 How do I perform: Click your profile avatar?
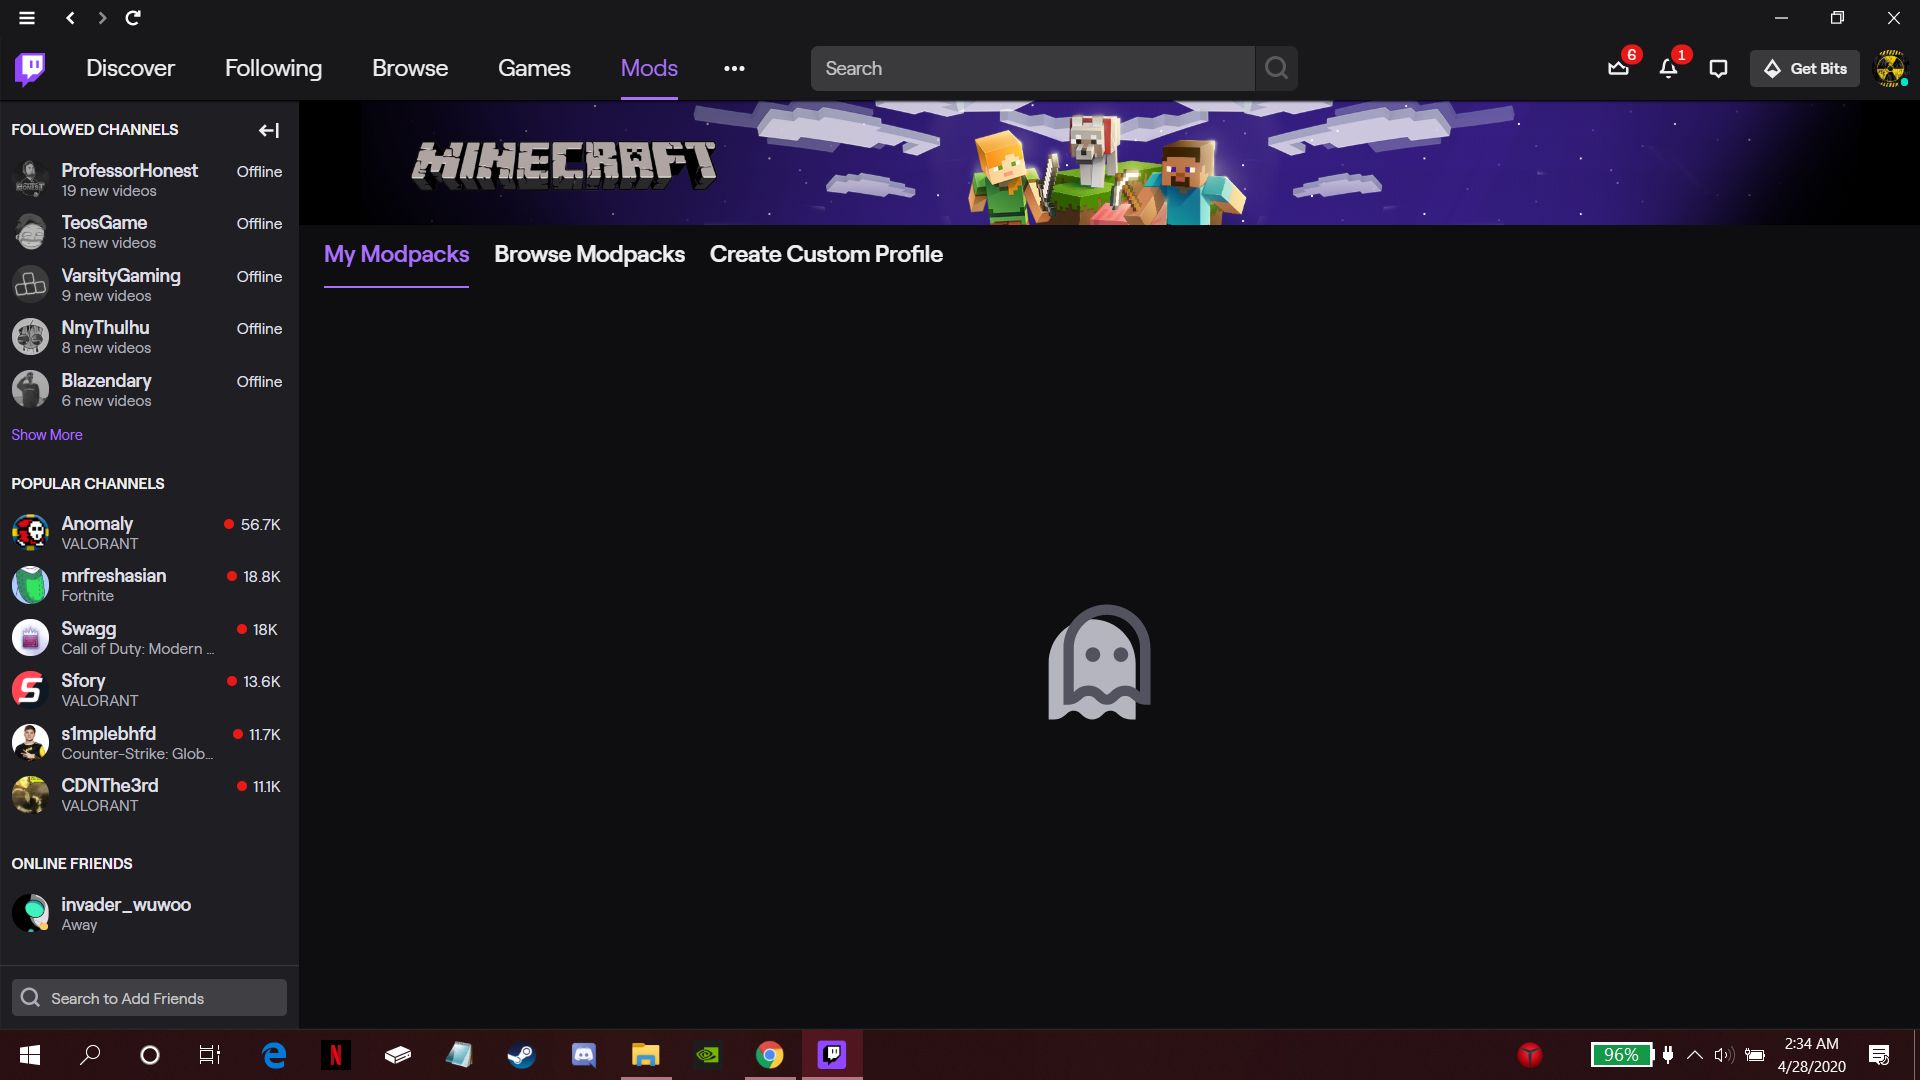pyautogui.click(x=1890, y=68)
